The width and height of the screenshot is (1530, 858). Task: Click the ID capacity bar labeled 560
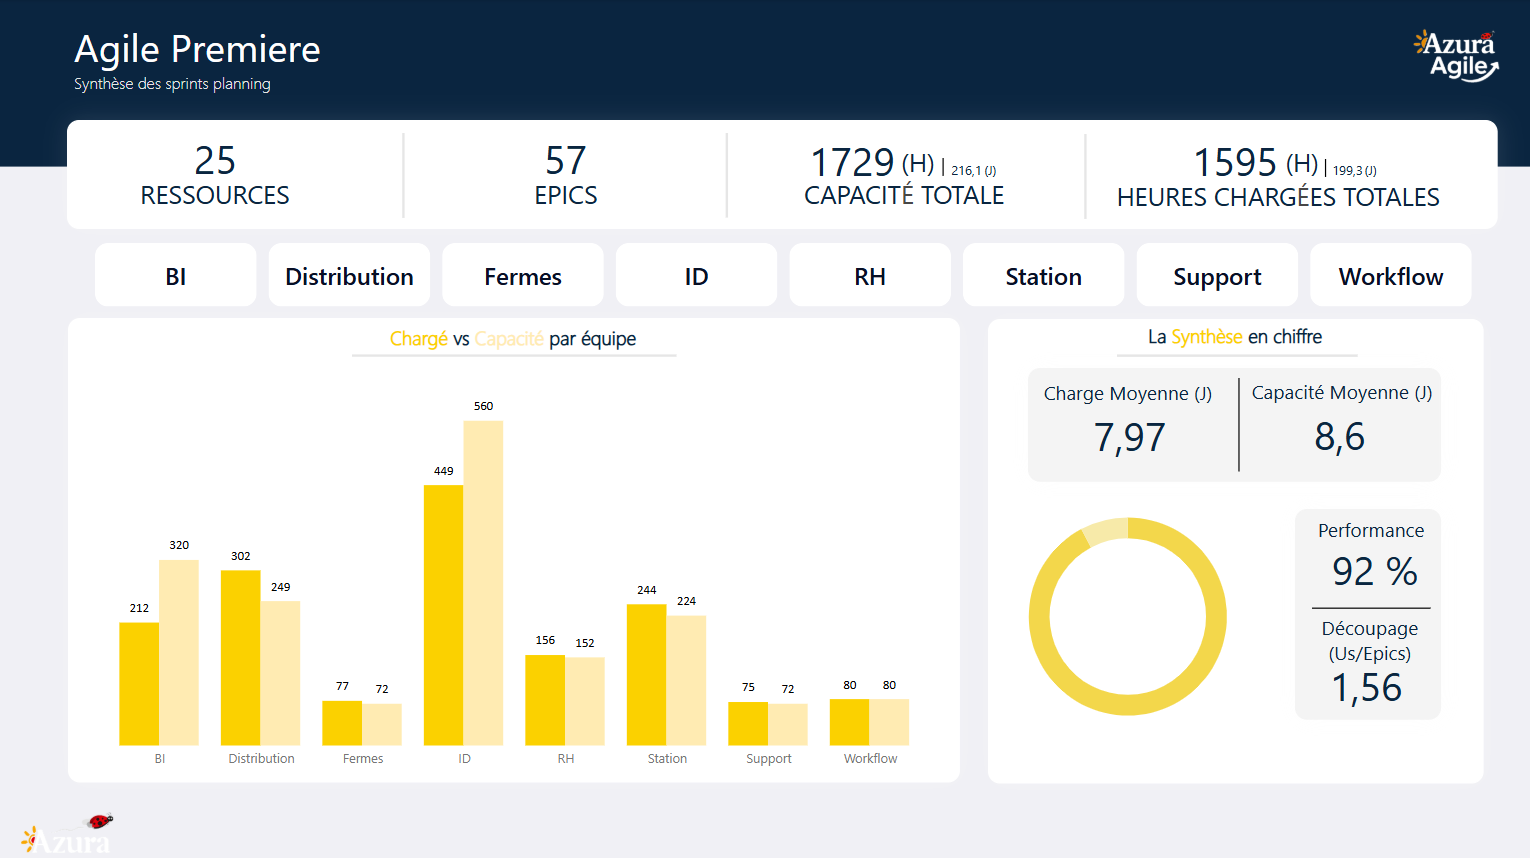click(x=483, y=582)
